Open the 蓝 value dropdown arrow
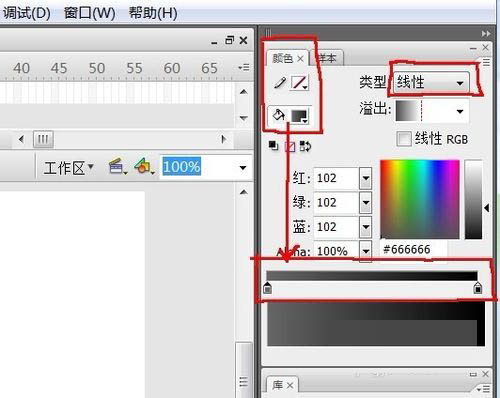 point(366,227)
